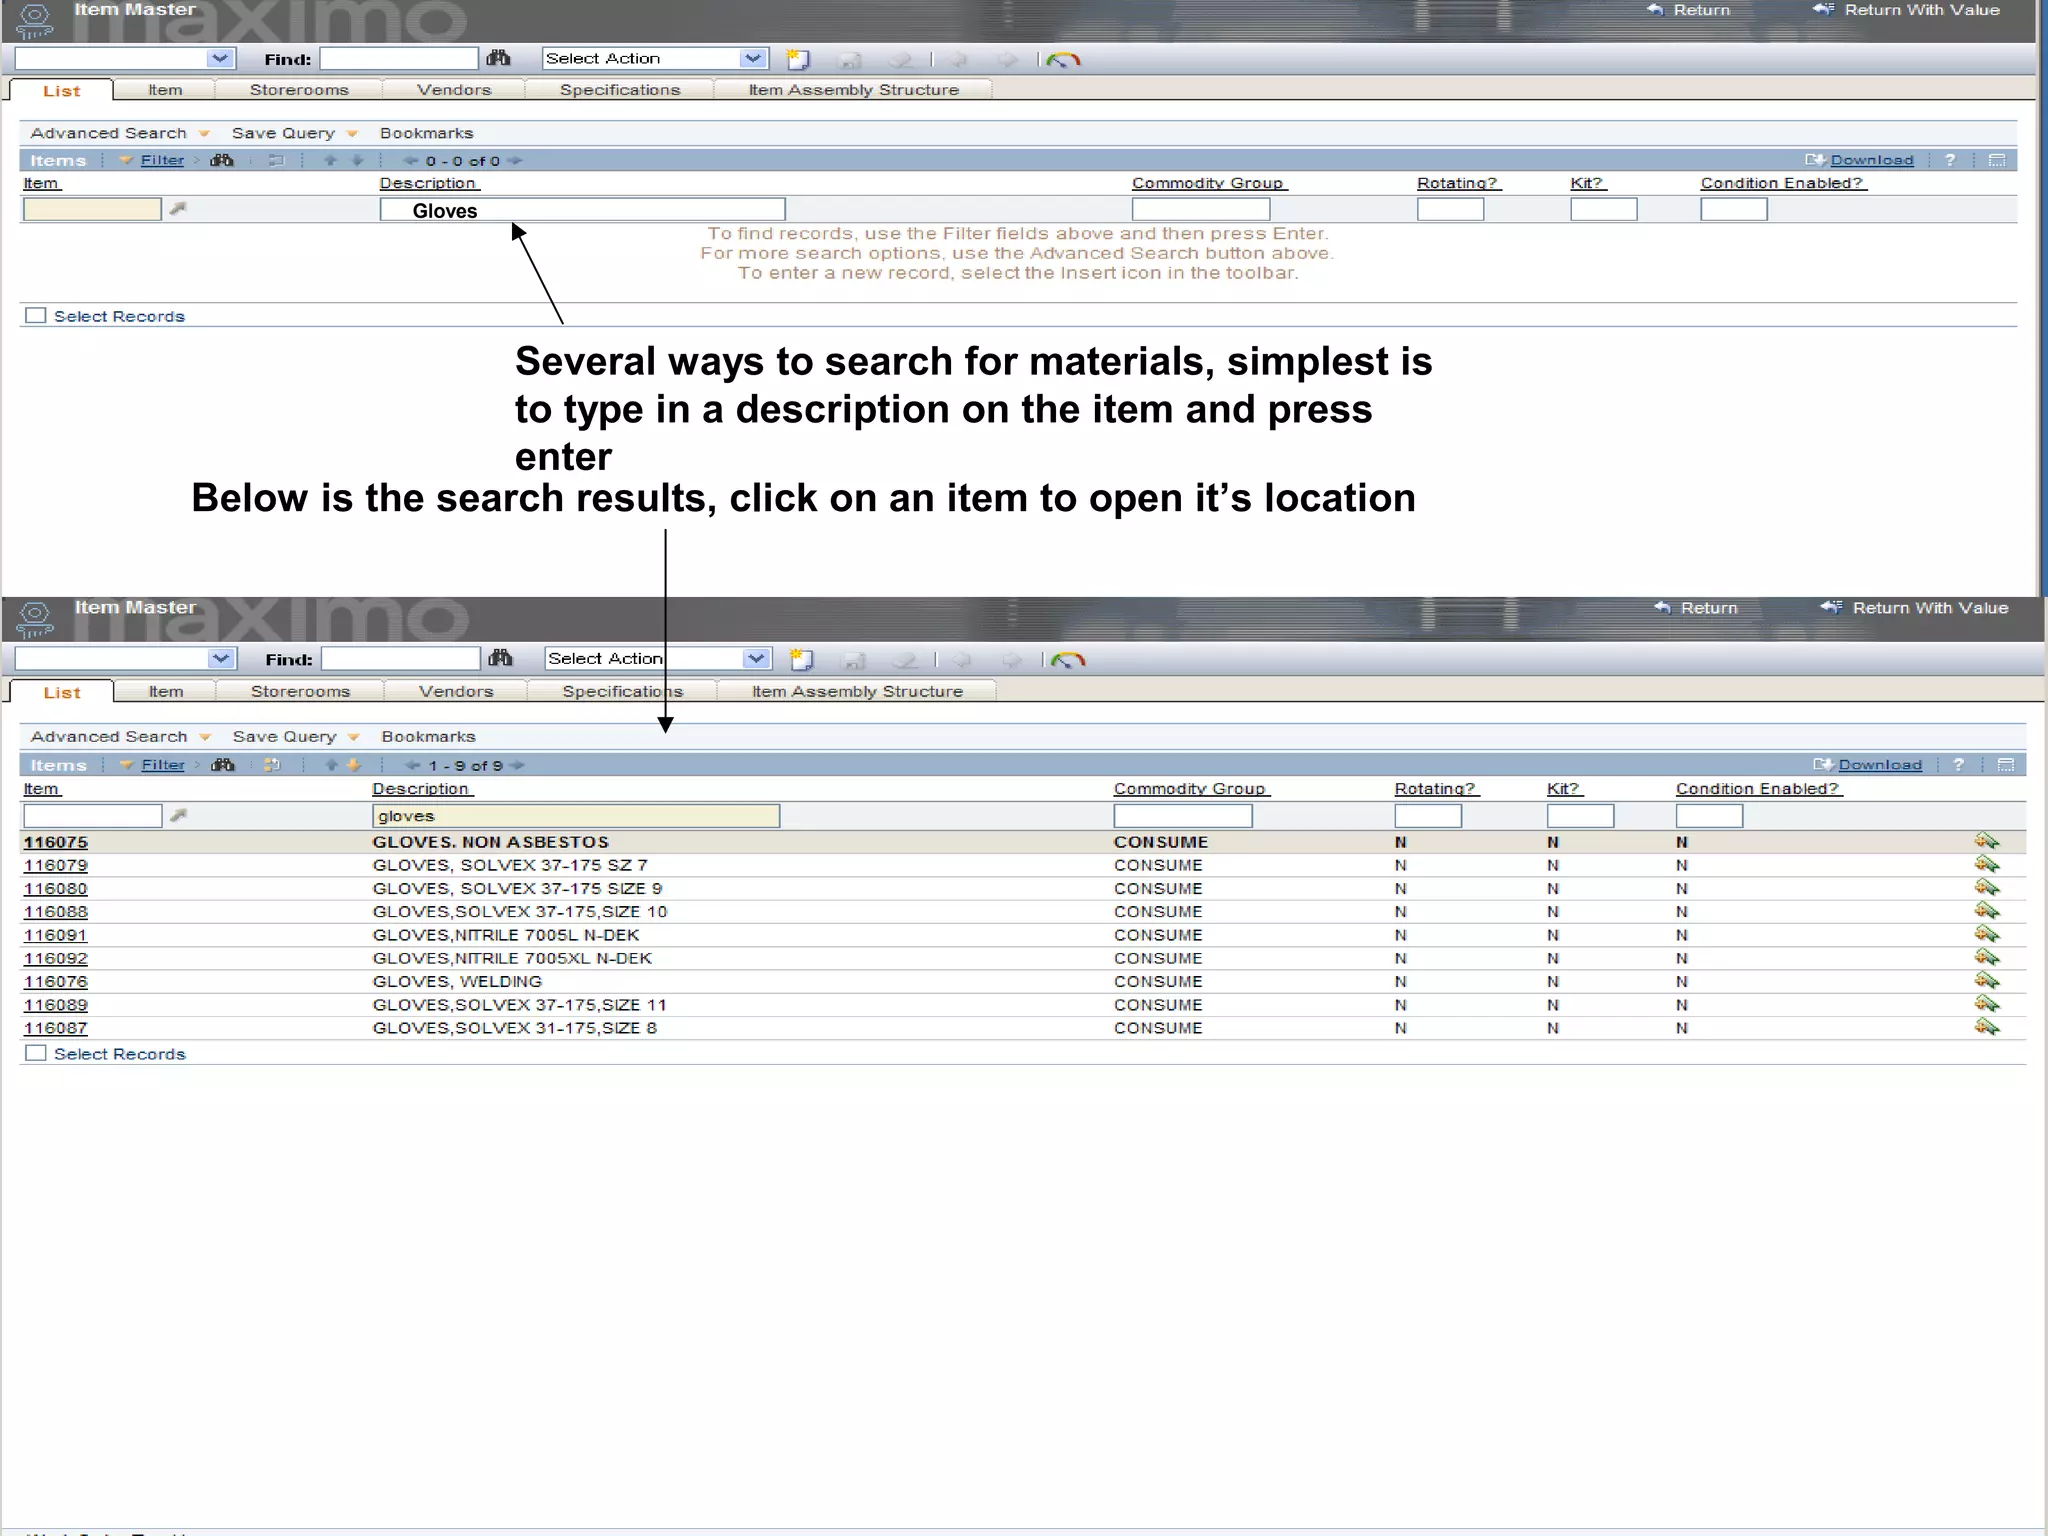Click detail menu icon for GLOVES, WELDING row
This screenshot has height=1536, width=2048.
[1986, 981]
